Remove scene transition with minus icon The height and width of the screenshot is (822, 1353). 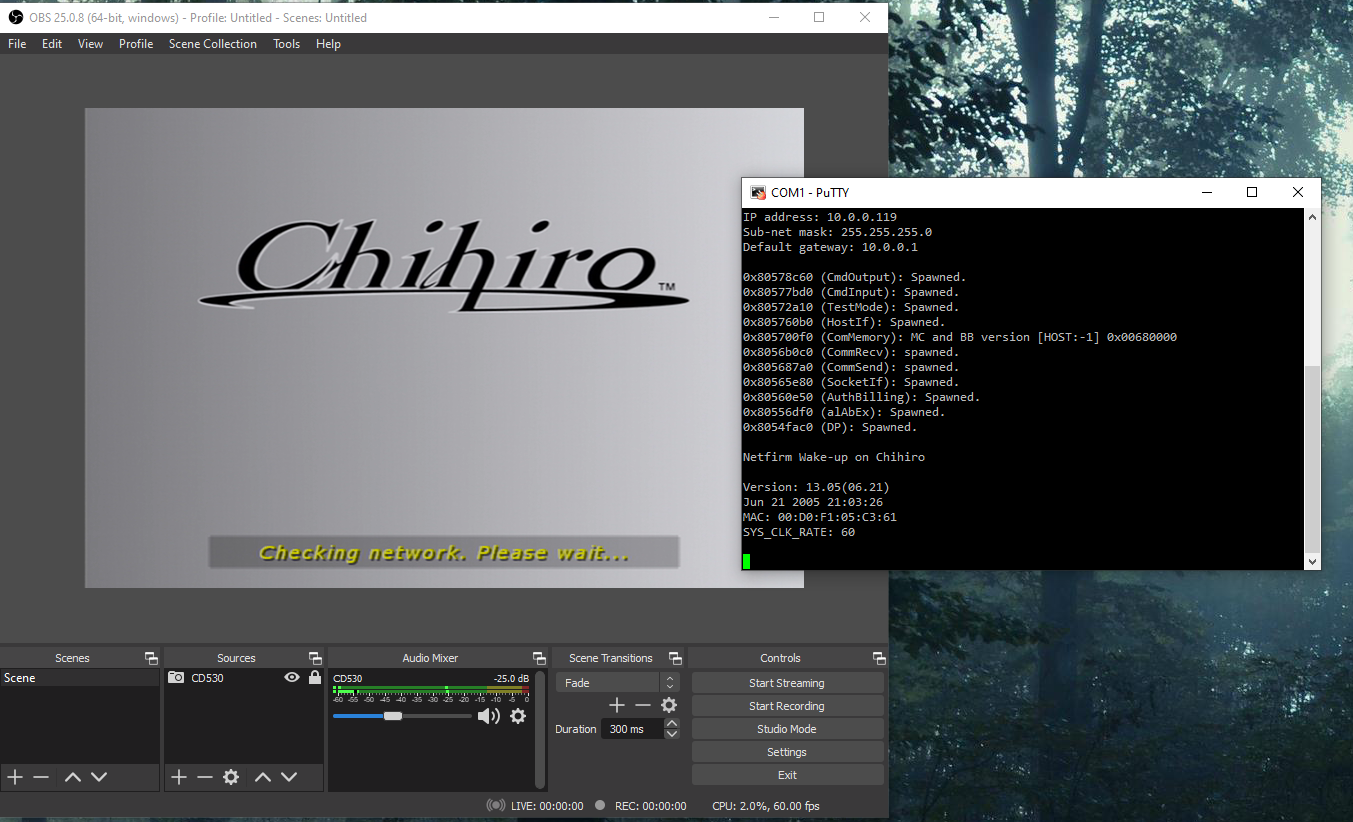coord(643,705)
